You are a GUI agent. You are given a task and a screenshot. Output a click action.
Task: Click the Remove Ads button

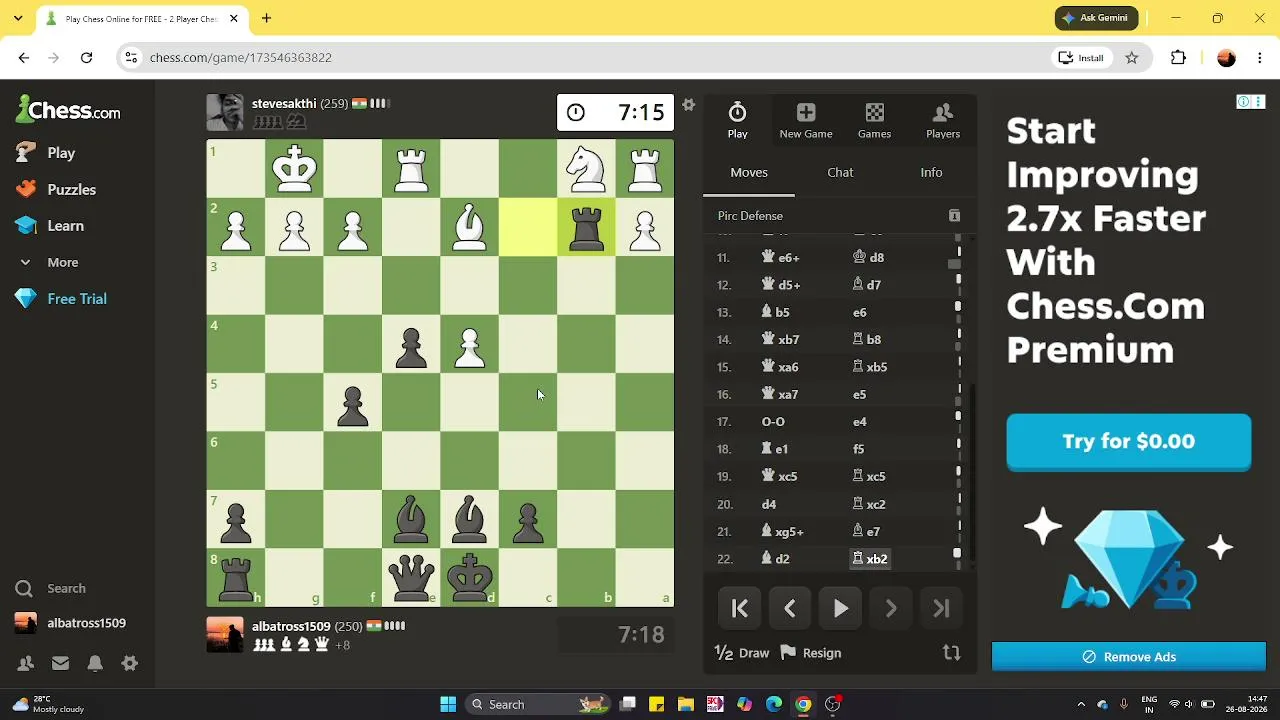point(1128,657)
